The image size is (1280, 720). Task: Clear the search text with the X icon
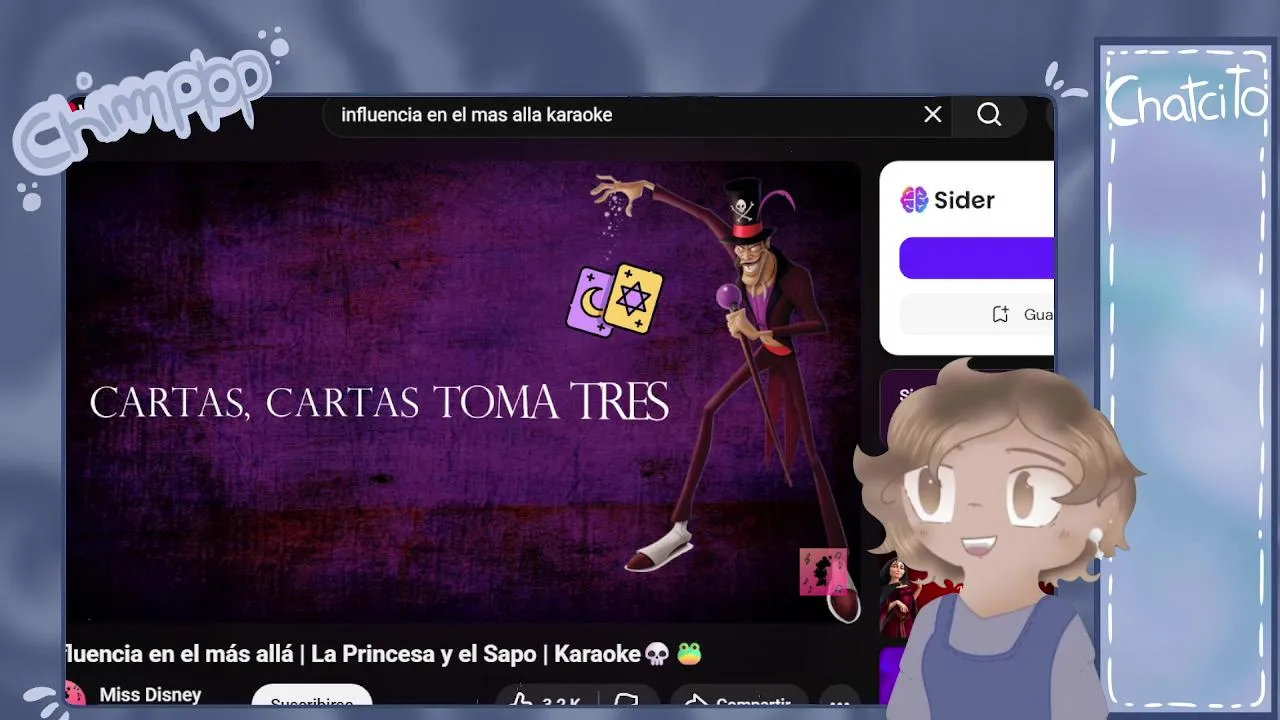[933, 115]
